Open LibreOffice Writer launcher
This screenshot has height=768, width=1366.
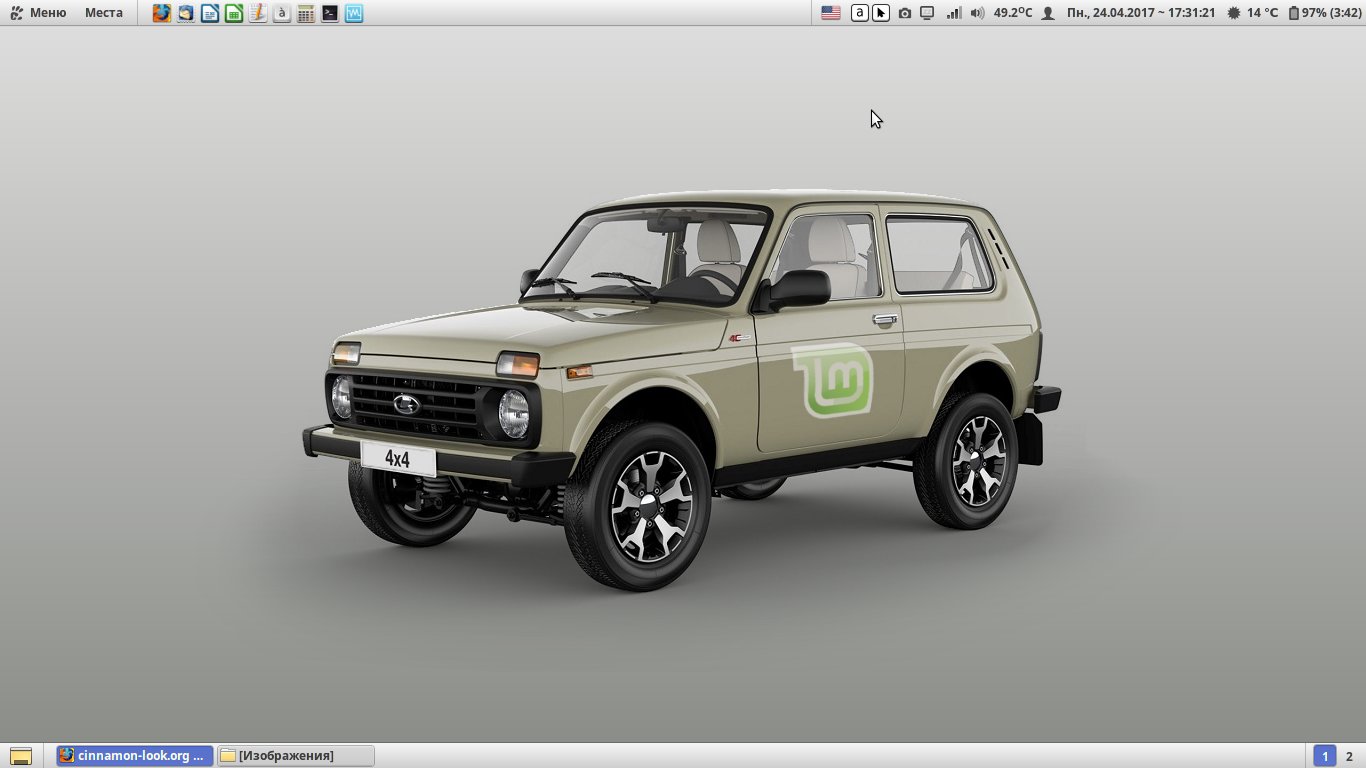click(x=210, y=13)
